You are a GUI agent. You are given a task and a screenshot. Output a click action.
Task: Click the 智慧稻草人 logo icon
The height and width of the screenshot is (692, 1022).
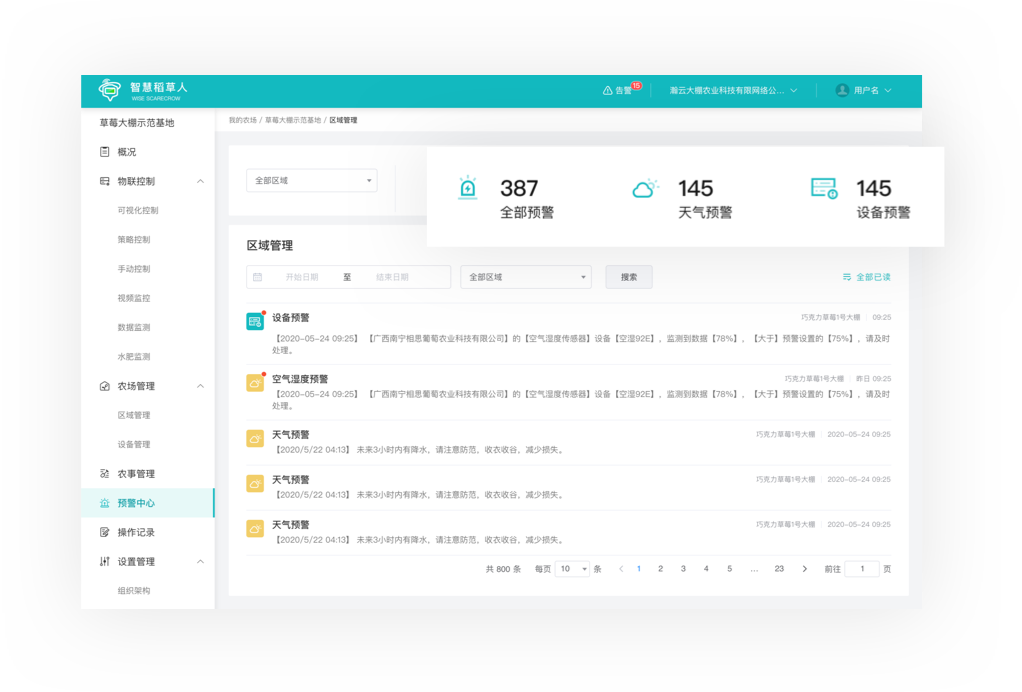[109, 90]
